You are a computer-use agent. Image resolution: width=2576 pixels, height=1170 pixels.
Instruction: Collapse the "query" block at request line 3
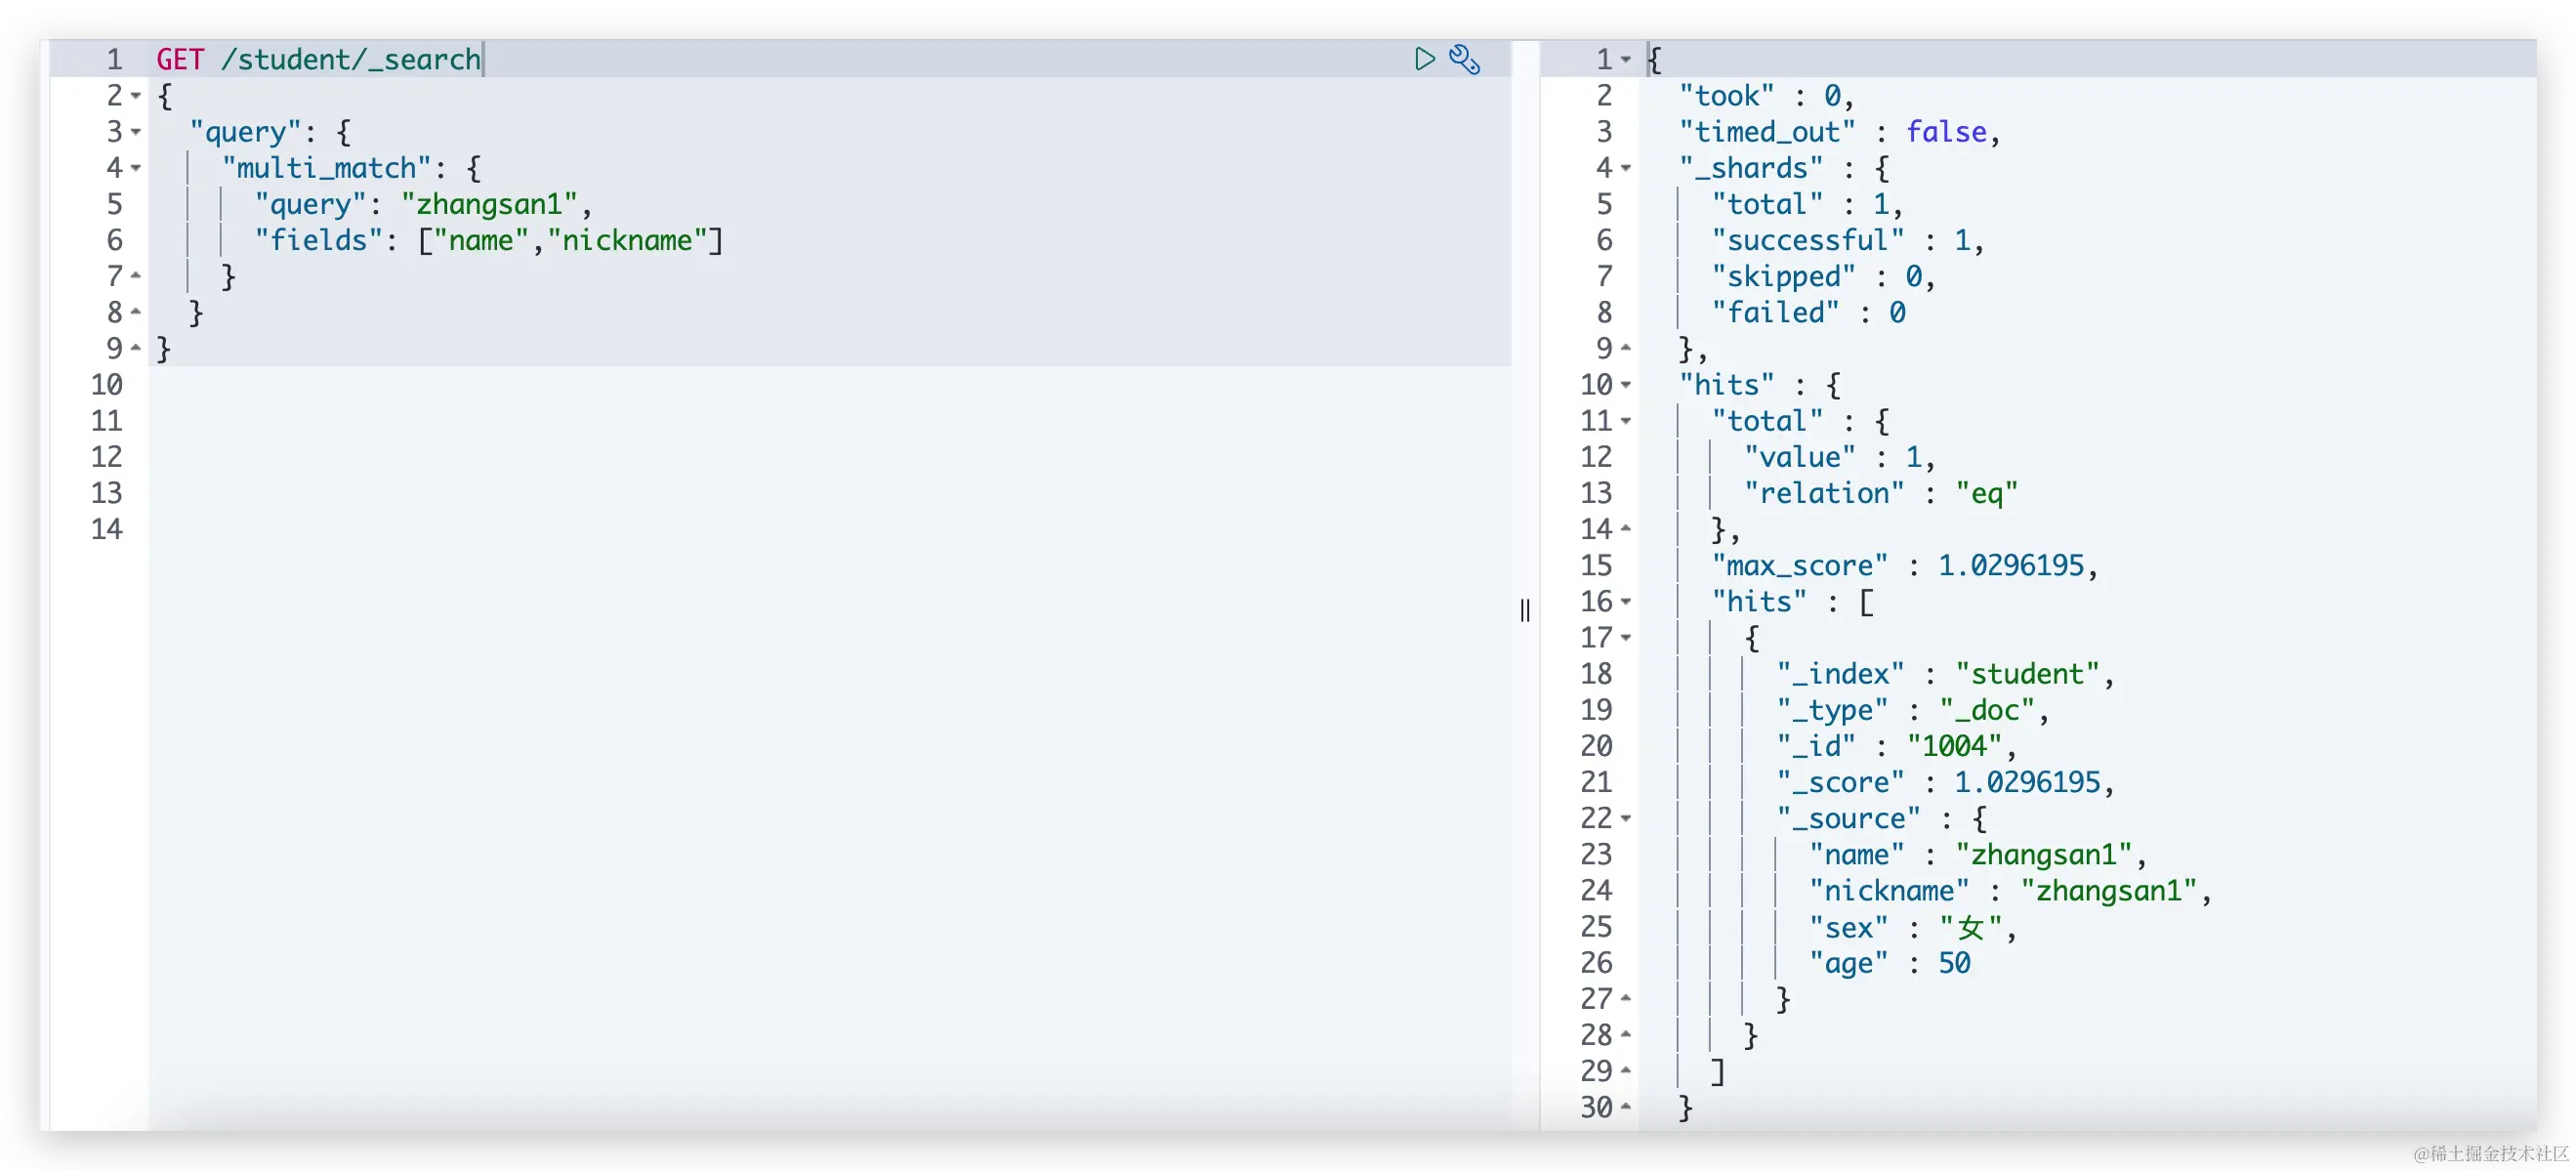pos(137,132)
